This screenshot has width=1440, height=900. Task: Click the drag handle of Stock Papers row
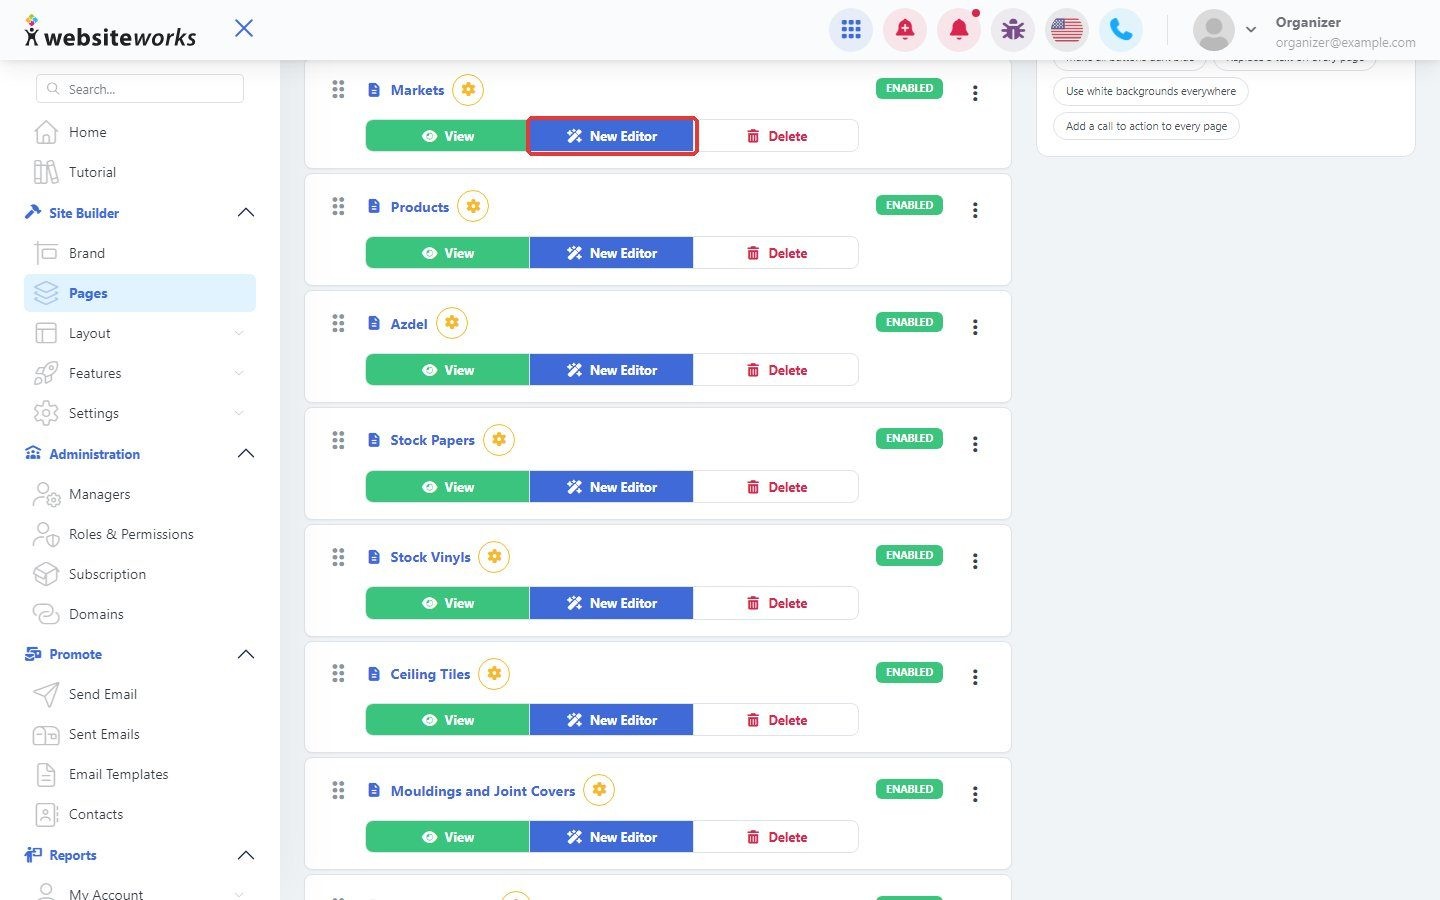(x=338, y=440)
